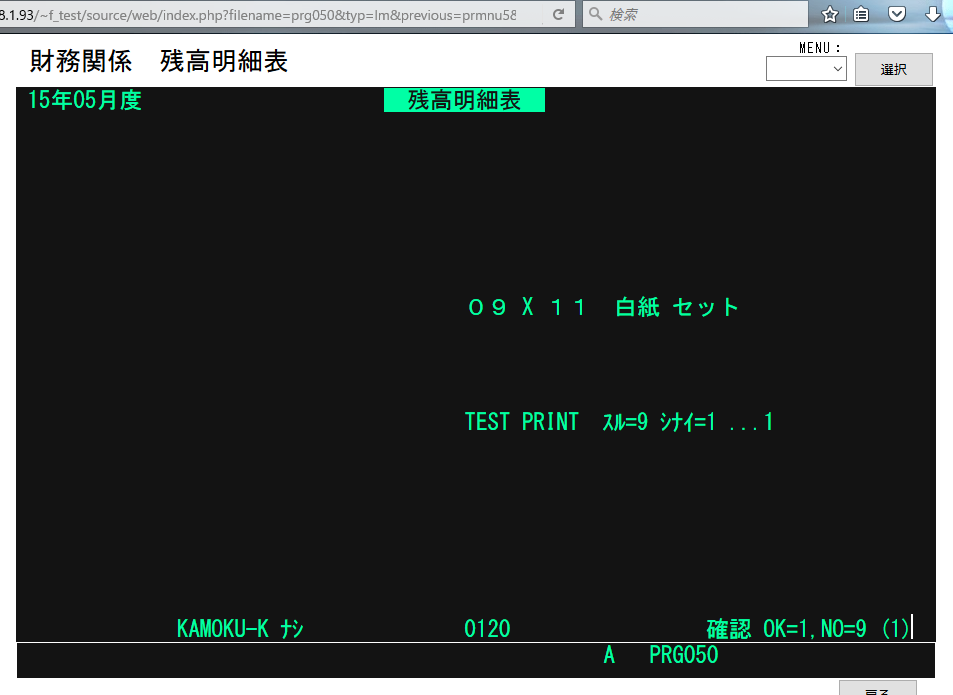Click the 0120 code on terminal
953x695 pixels.
[487, 629]
